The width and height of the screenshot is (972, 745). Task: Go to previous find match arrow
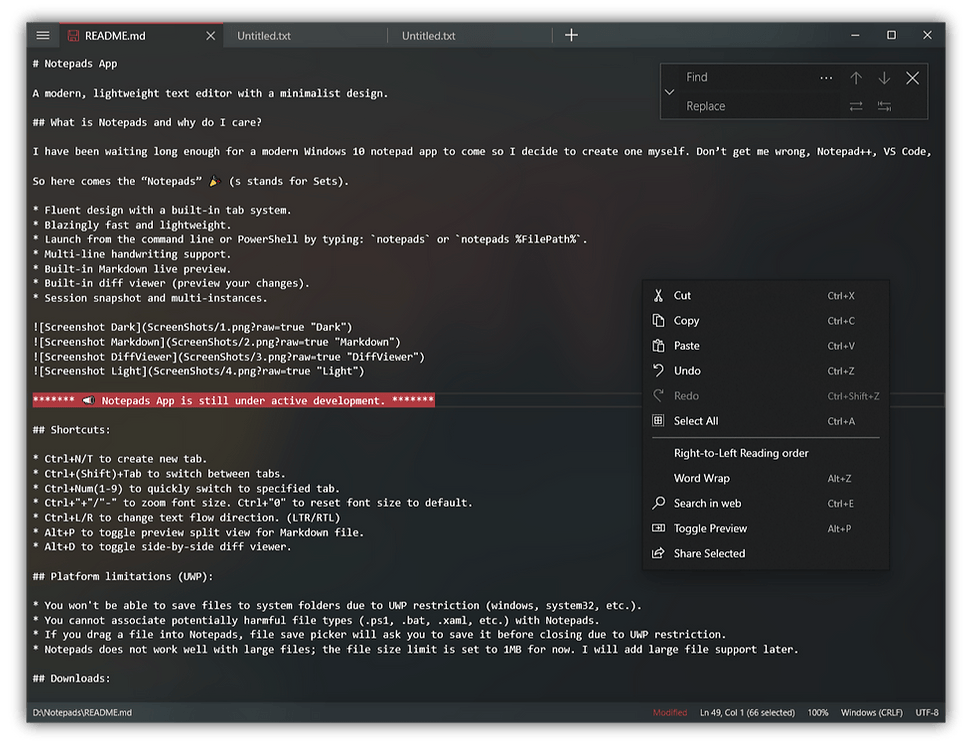[855, 78]
